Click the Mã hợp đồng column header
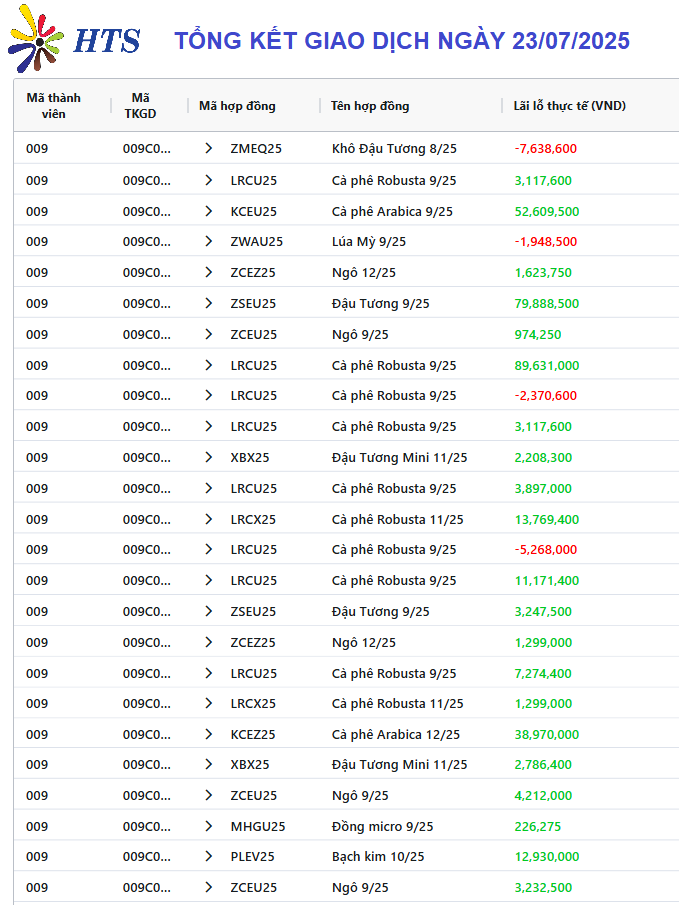 pos(237,106)
